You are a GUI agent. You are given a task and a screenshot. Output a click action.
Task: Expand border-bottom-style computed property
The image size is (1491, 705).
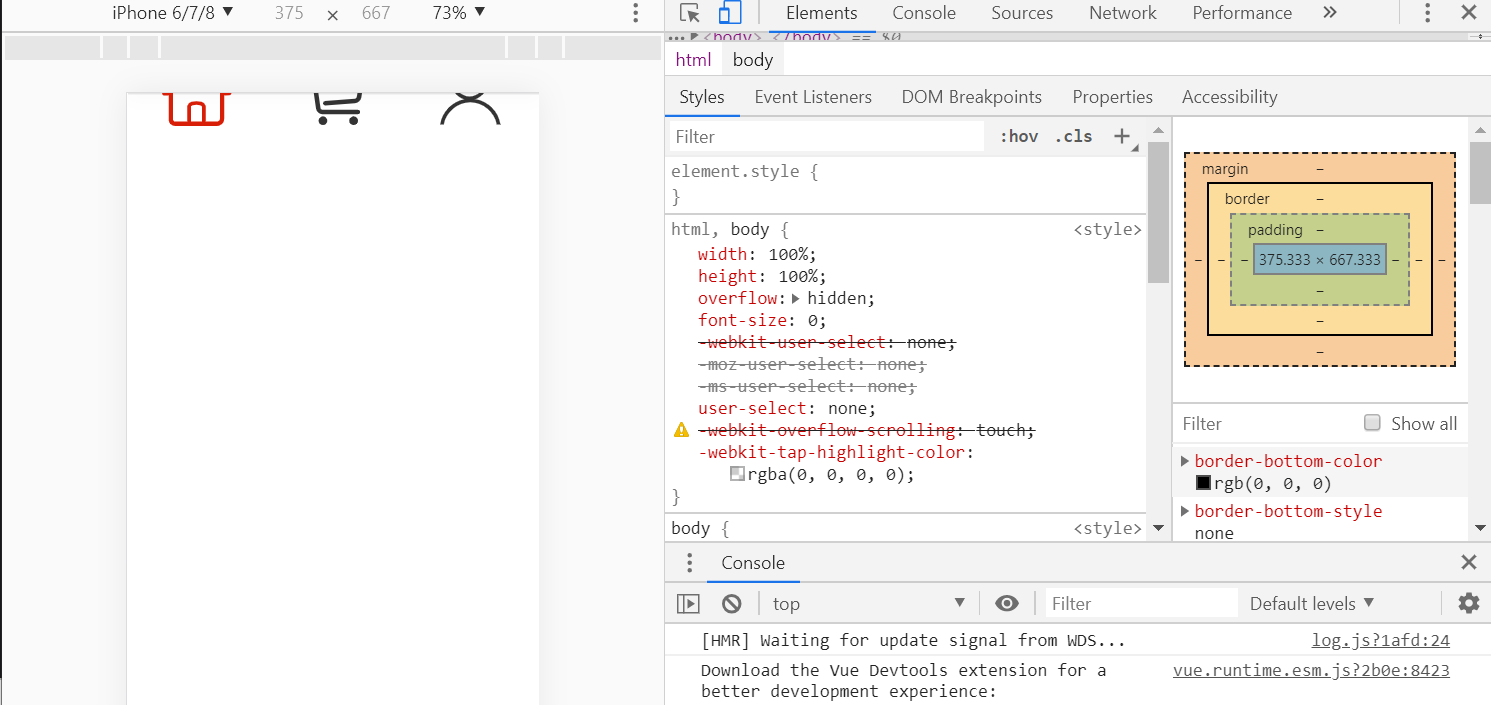(x=1186, y=511)
